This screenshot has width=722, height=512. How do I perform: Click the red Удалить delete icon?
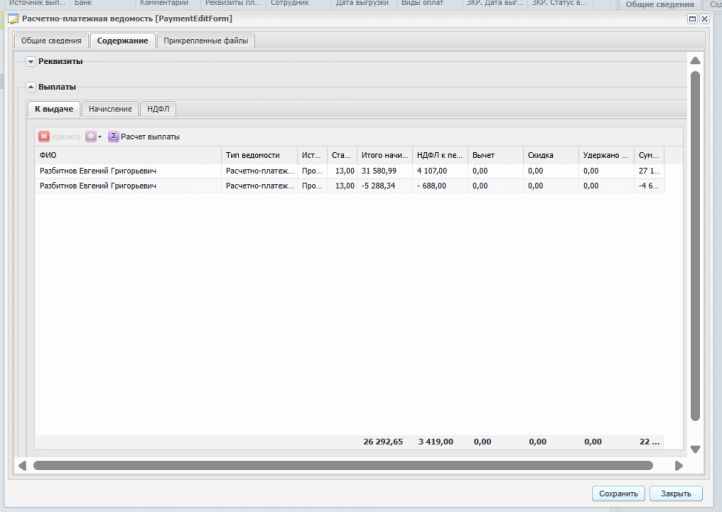pos(44,136)
